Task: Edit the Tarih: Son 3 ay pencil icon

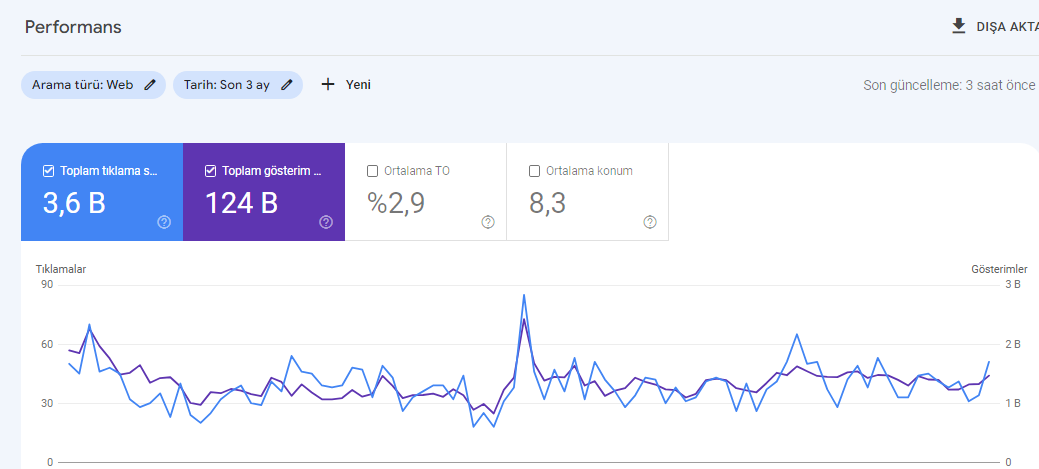Action: click(286, 85)
